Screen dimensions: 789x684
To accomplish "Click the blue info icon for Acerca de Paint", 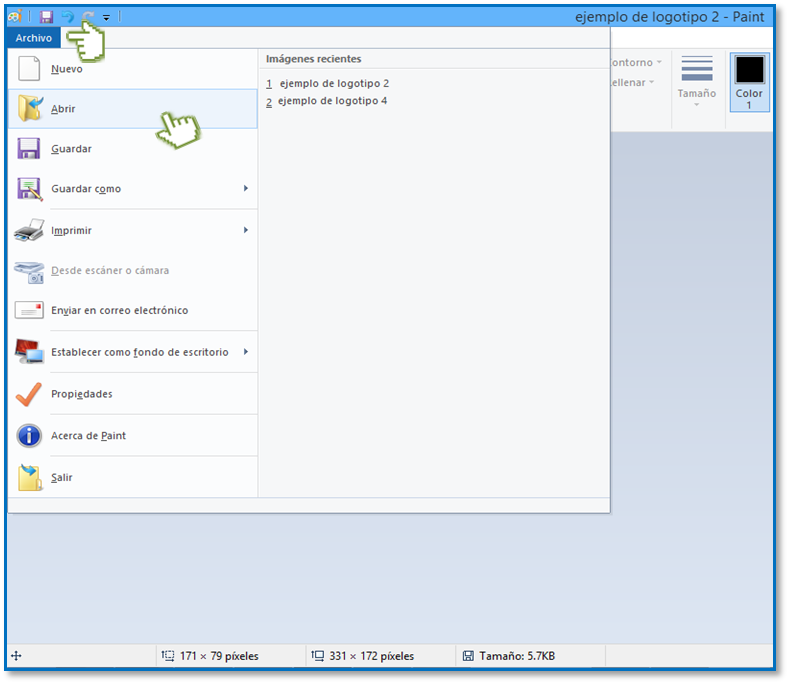I will 29,436.
